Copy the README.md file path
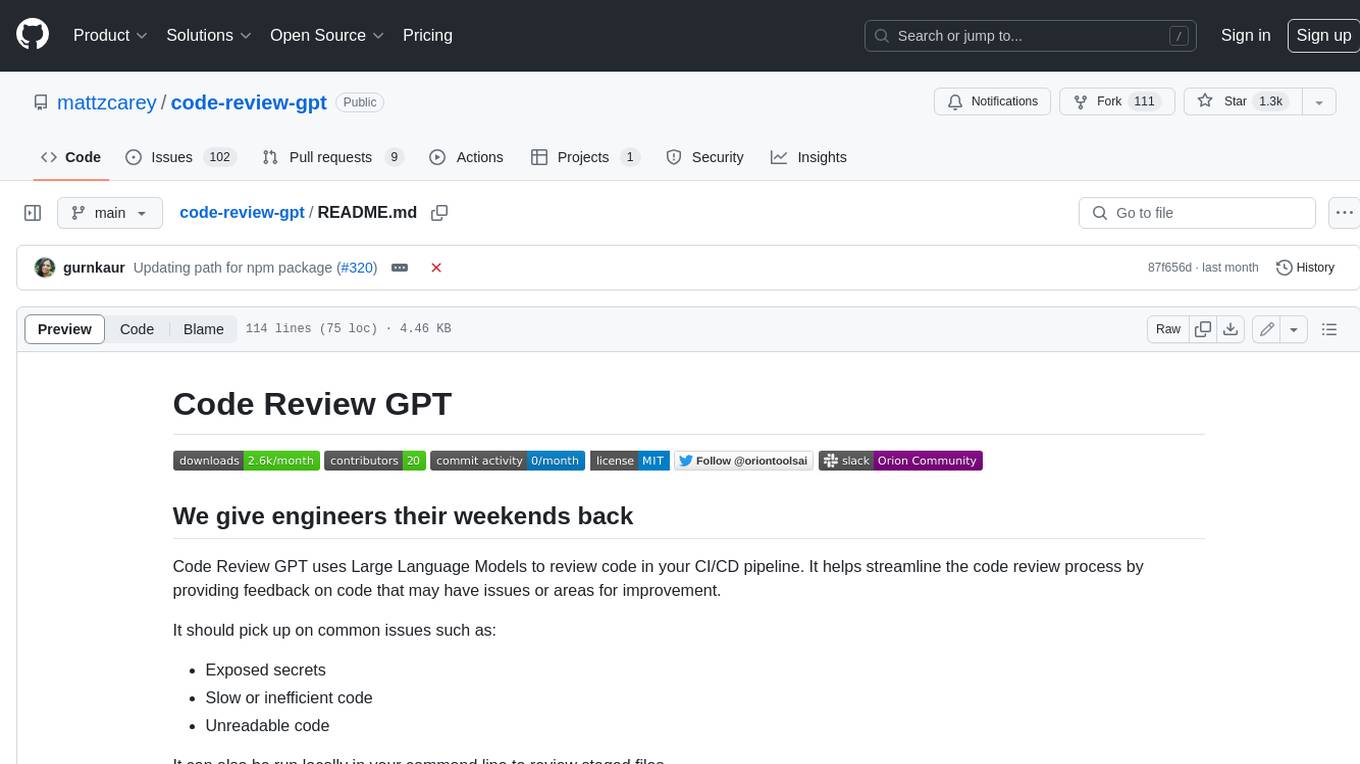The width and height of the screenshot is (1360, 764). 439,213
